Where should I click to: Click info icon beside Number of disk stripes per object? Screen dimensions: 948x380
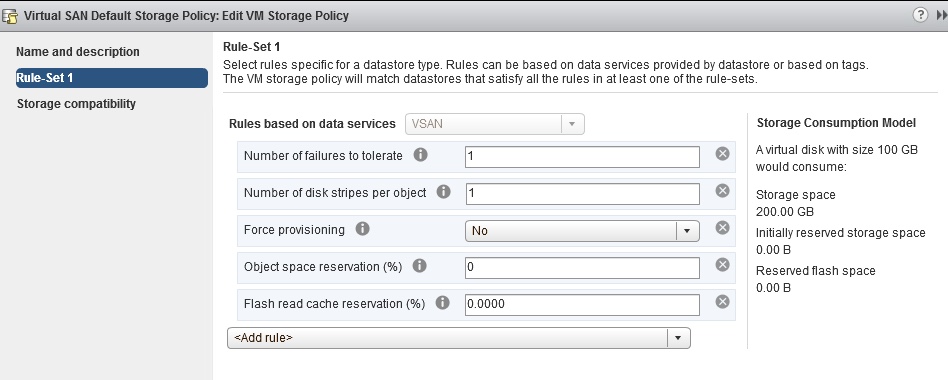click(x=443, y=192)
